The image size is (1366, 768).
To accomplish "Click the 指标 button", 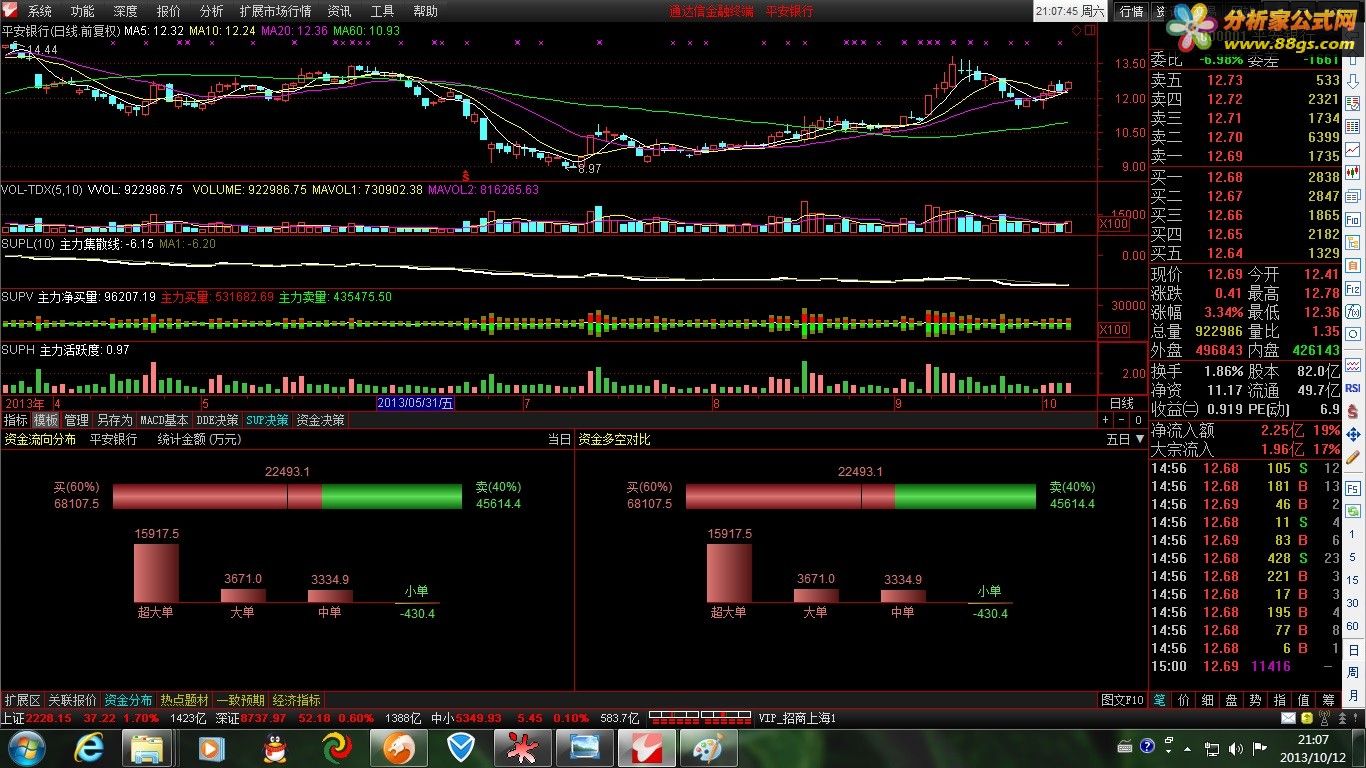I will (x=15, y=420).
